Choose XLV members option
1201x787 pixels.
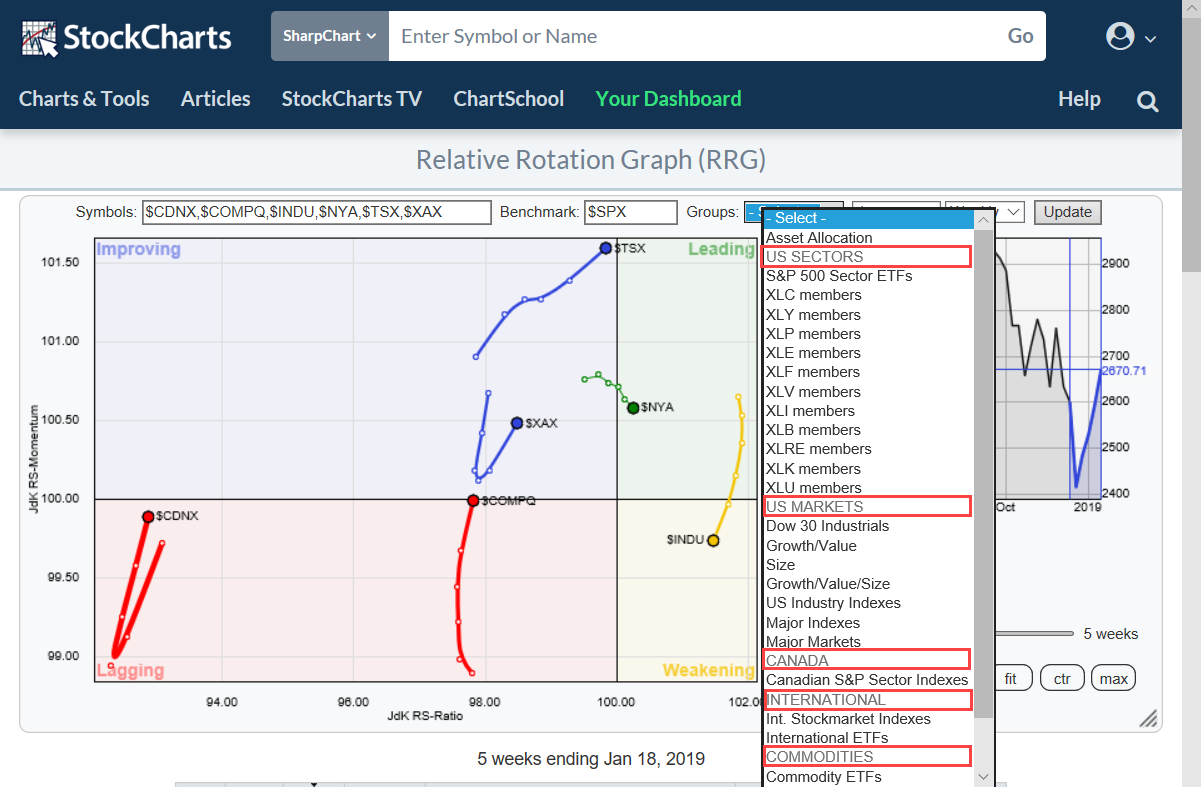867,392
